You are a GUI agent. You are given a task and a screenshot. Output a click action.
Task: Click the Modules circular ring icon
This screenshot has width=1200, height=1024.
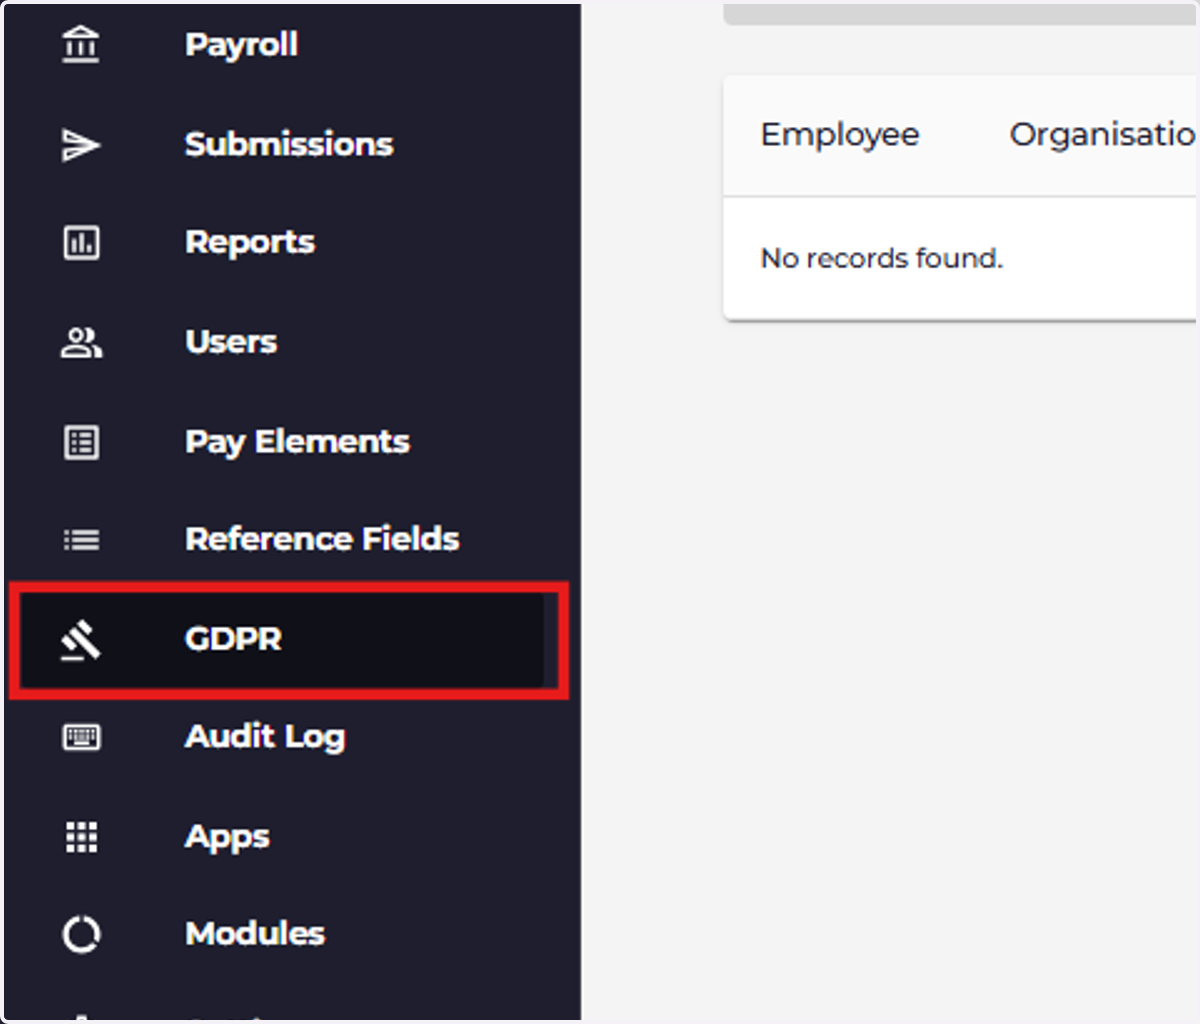(x=81, y=934)
